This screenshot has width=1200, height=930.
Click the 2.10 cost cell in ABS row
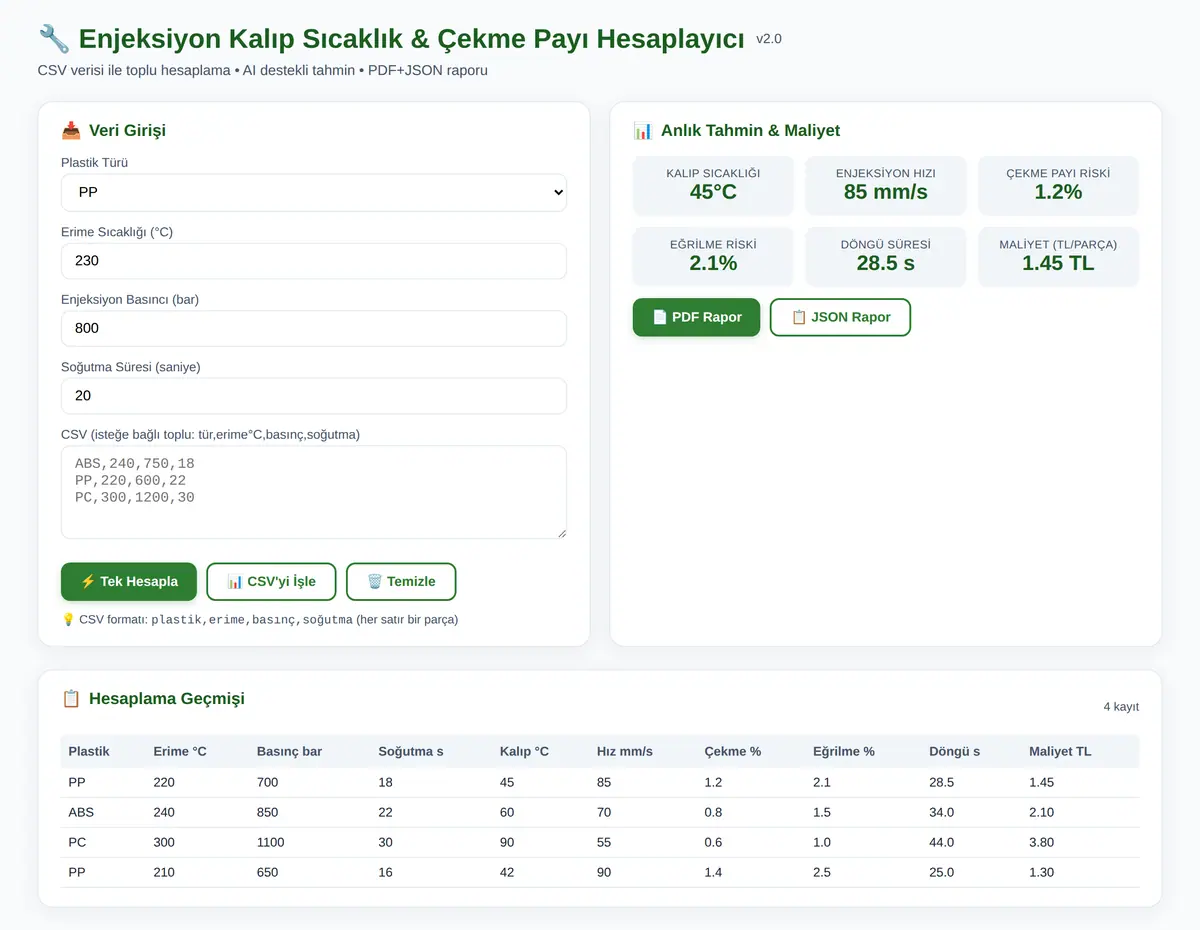[x=1041, y=812]
